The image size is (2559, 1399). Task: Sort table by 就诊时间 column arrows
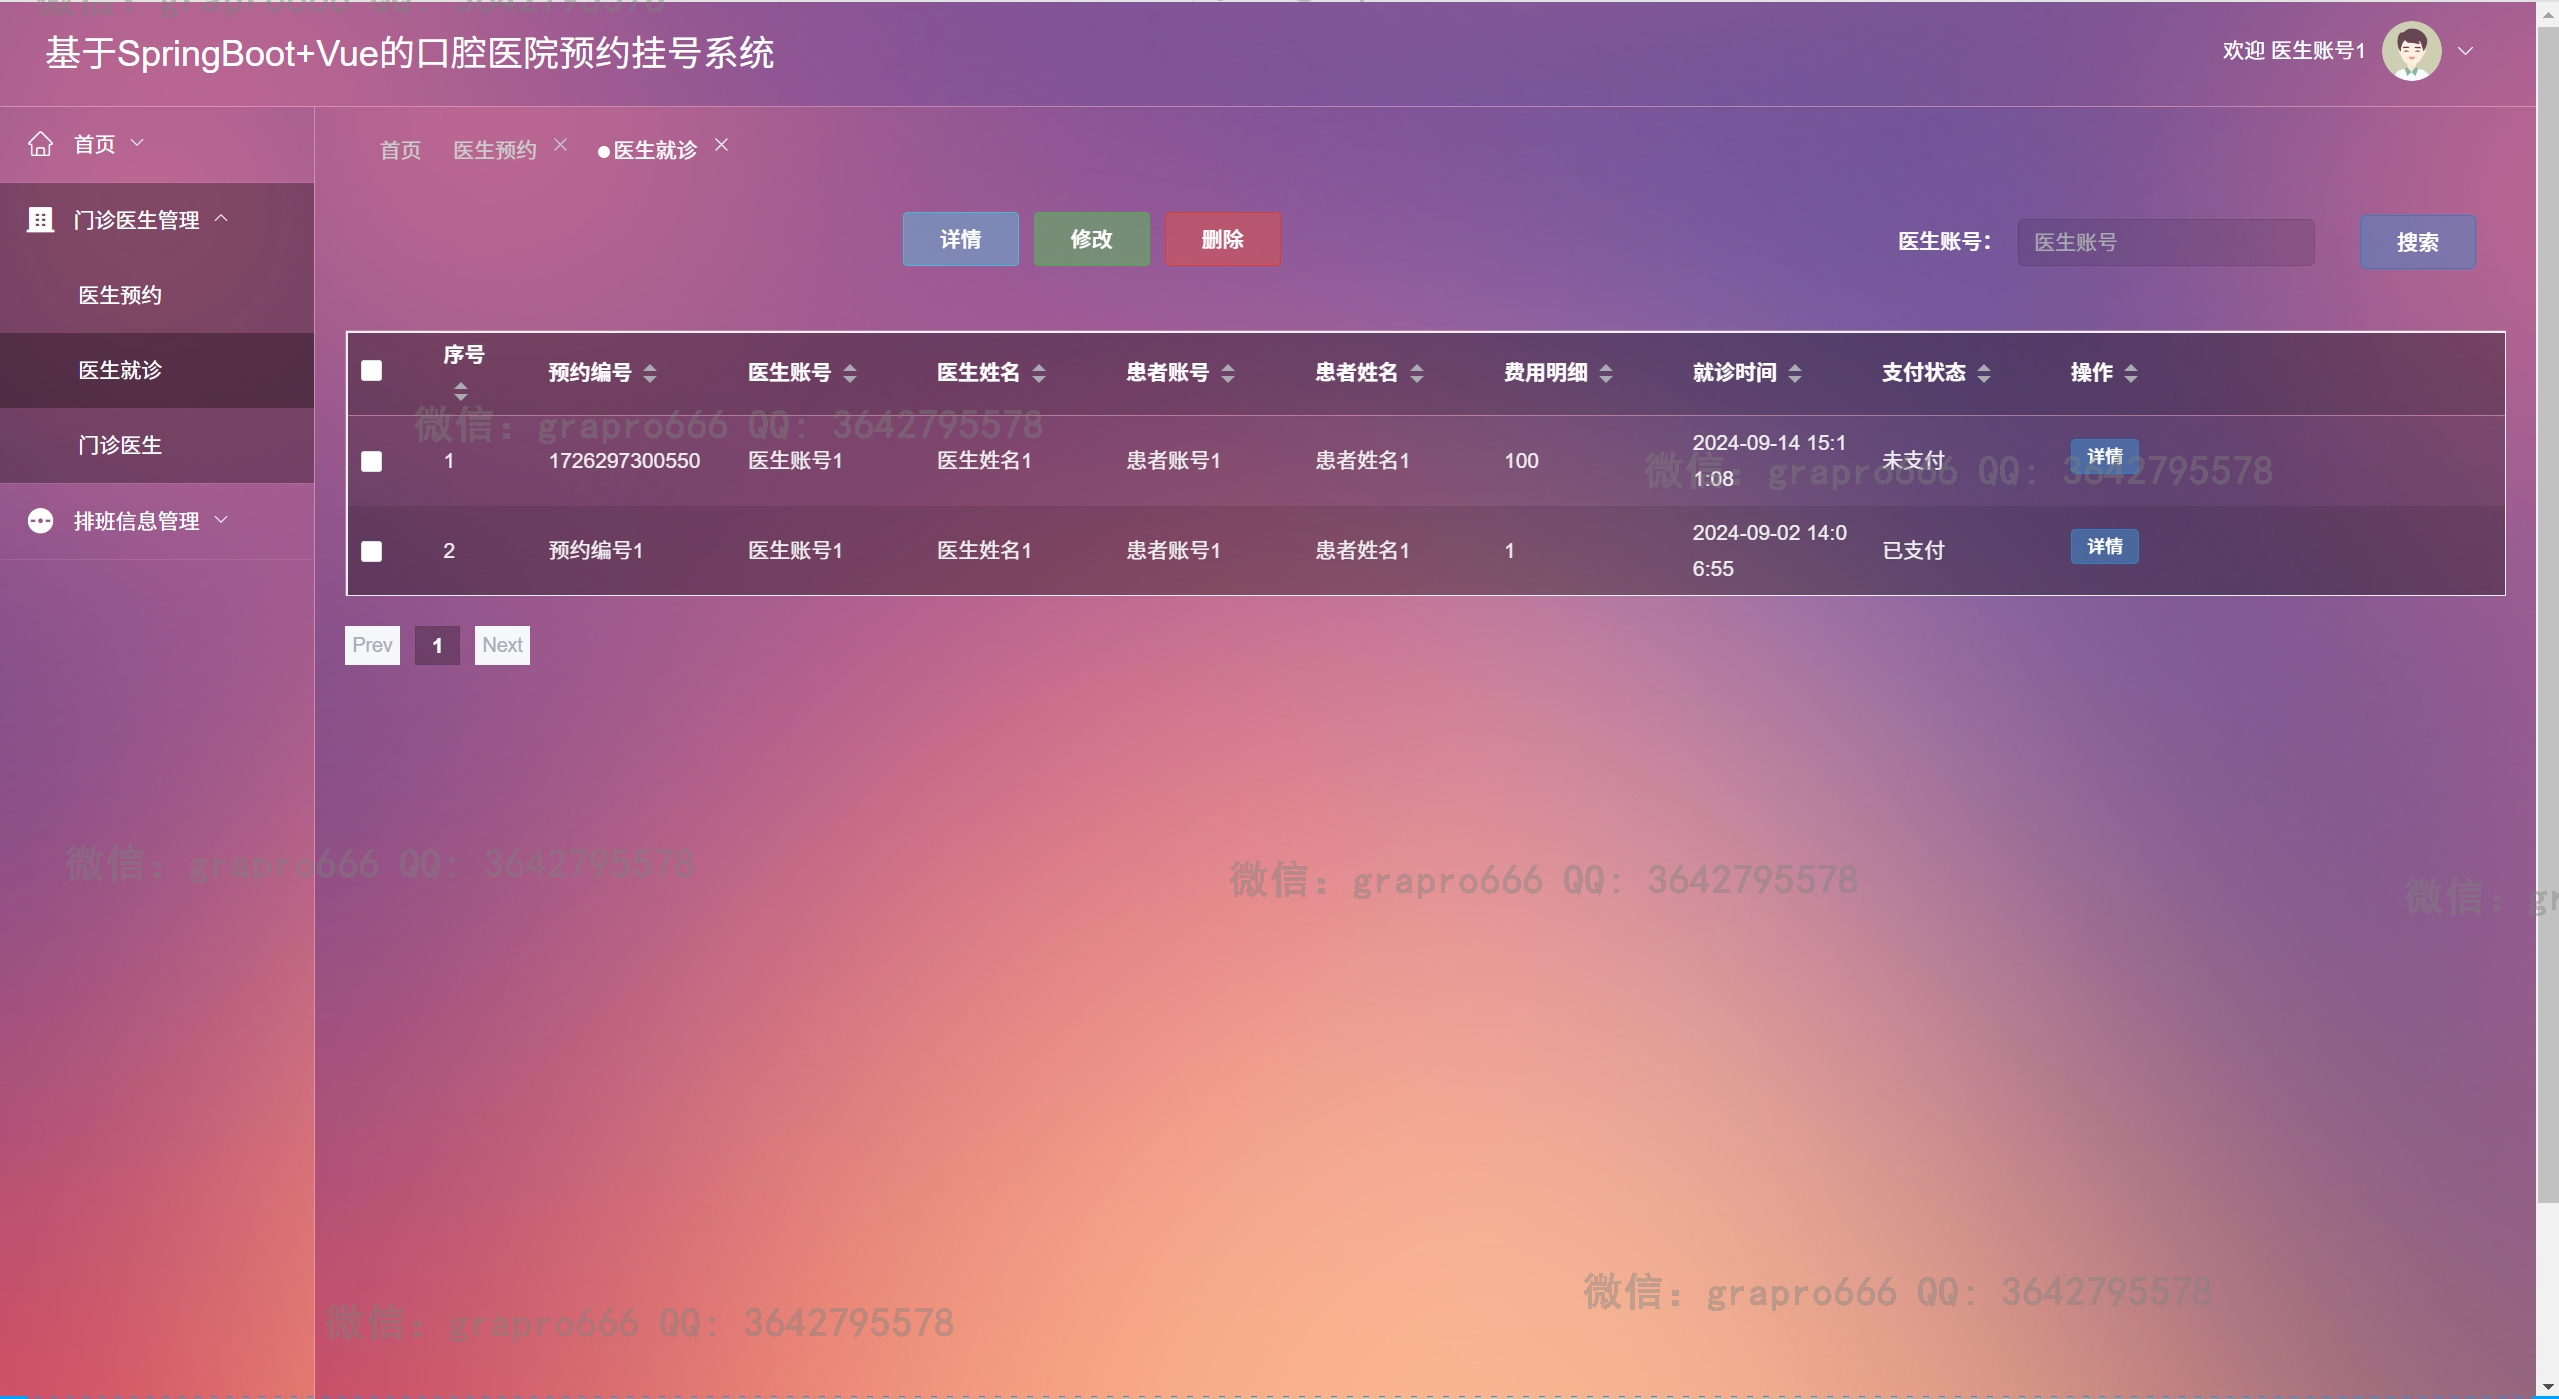[1795, 373]
